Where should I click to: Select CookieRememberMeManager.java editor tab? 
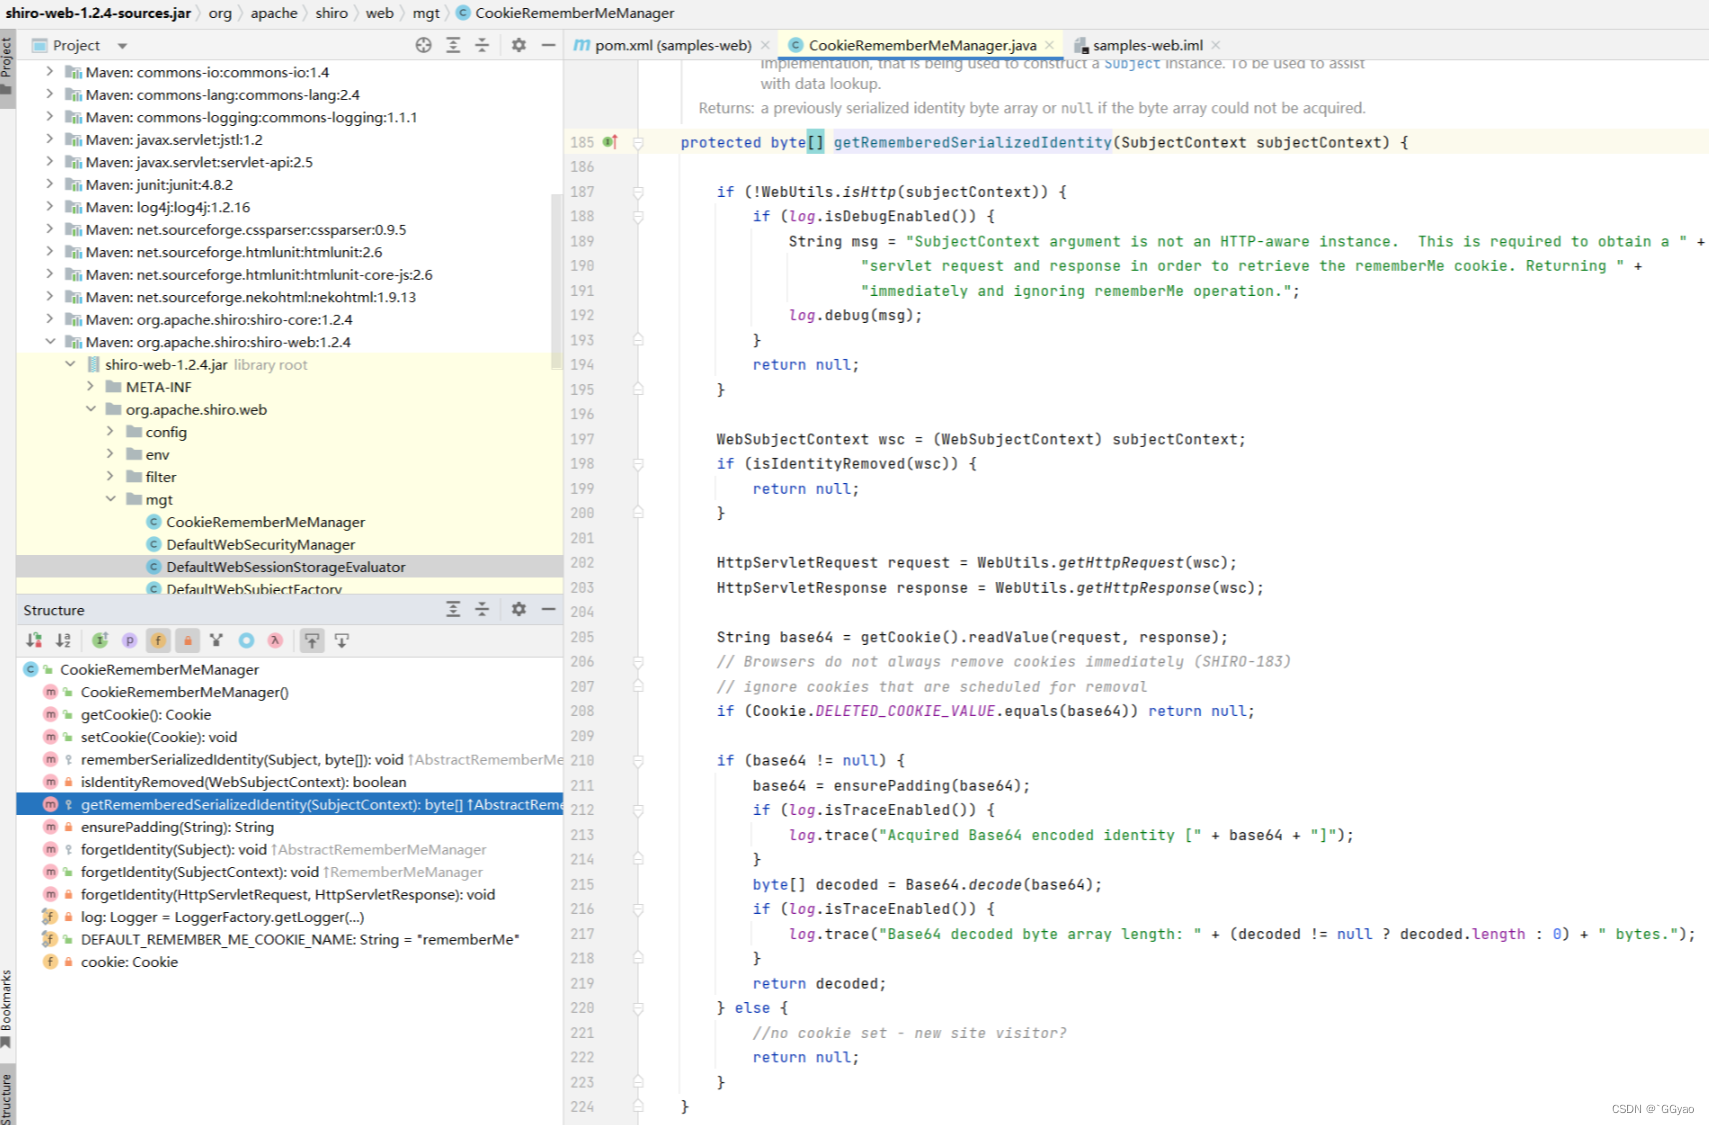point(922,45)
